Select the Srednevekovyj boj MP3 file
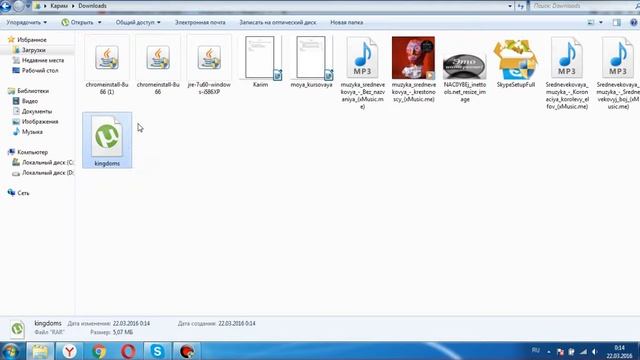Image resolution: width=640 pixels, height=360 pixels. [x=618, y=73]
